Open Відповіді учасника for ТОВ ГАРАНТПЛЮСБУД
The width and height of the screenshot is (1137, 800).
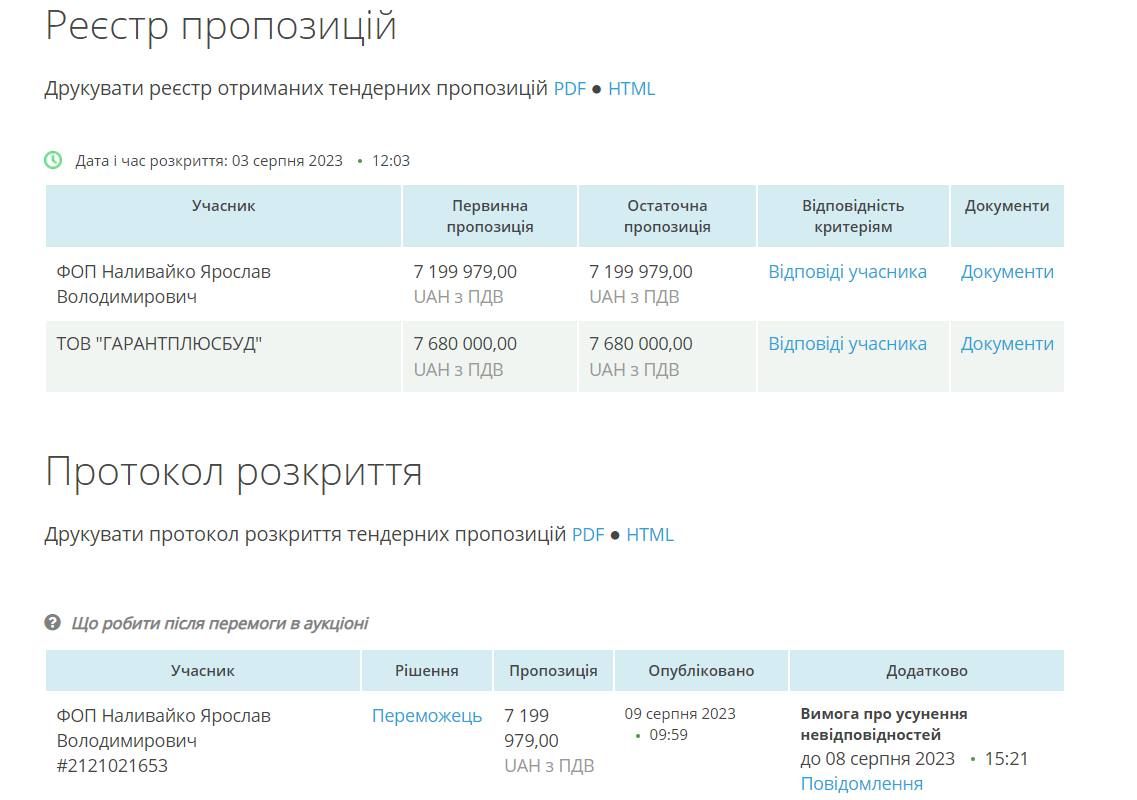click(847, 344)
